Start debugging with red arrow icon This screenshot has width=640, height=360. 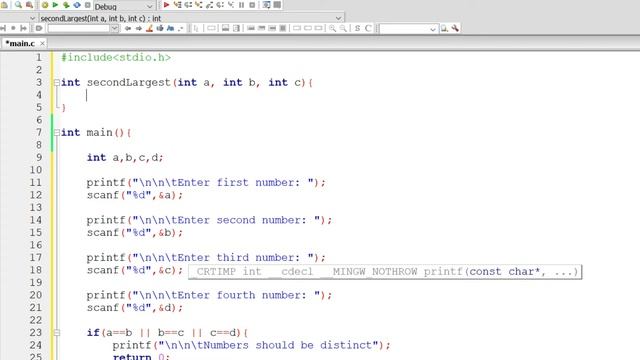coord(167,5)
